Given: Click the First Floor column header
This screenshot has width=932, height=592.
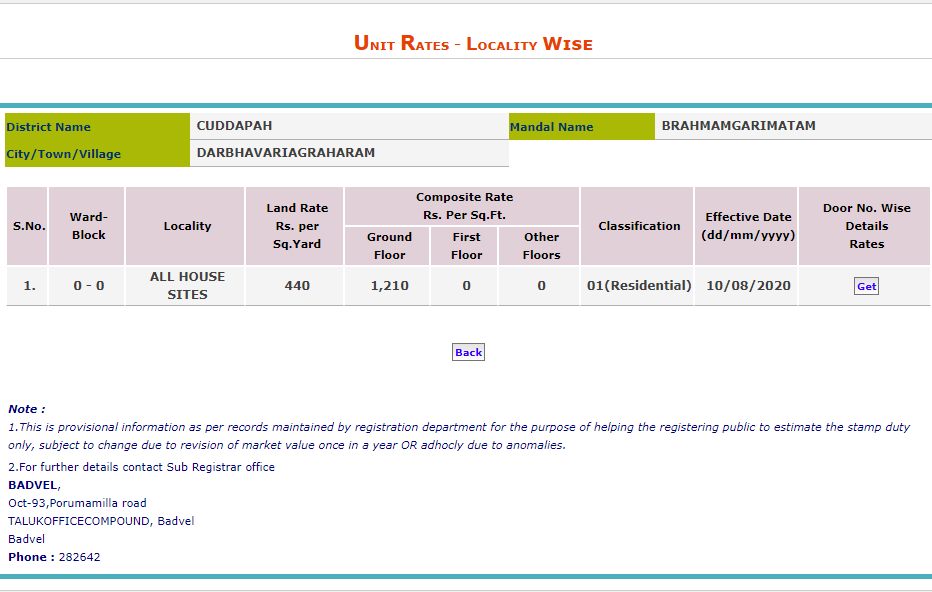Looking at the screenshot, I should coord(464,245).
